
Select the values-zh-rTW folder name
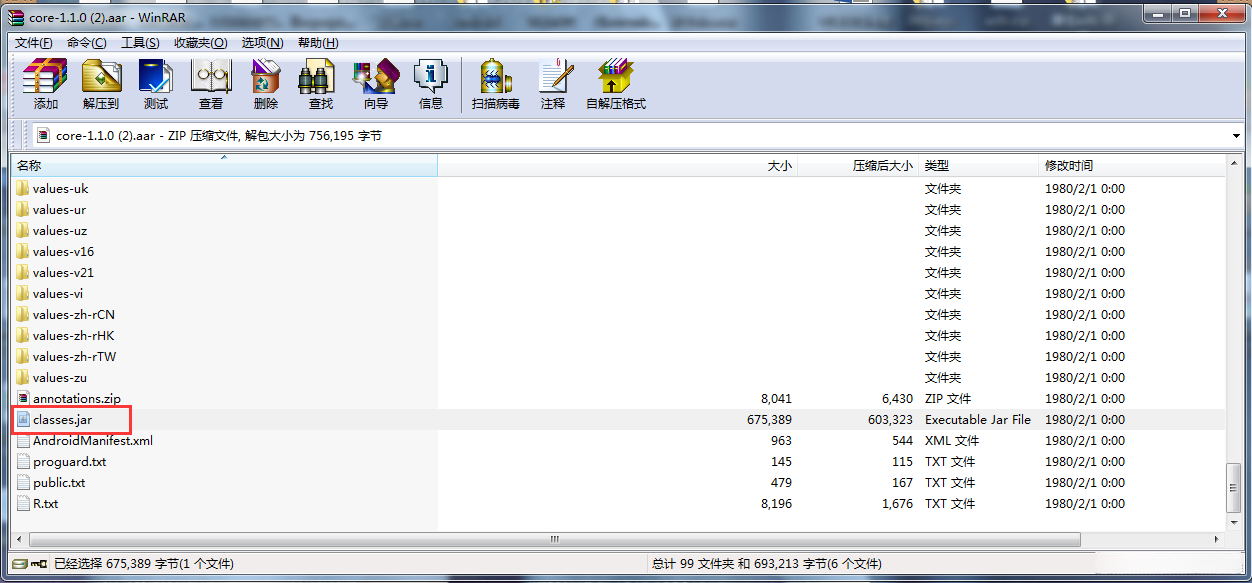74,357
